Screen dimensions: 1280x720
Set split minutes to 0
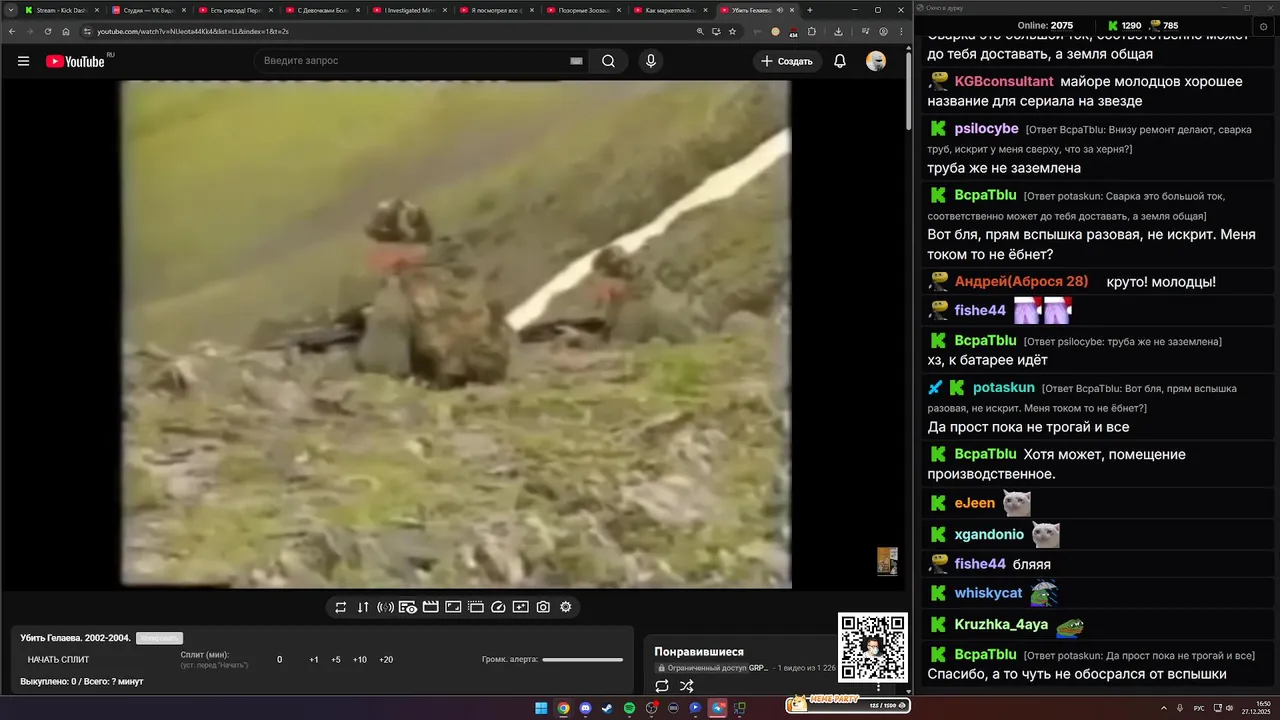tap(280, 660)
